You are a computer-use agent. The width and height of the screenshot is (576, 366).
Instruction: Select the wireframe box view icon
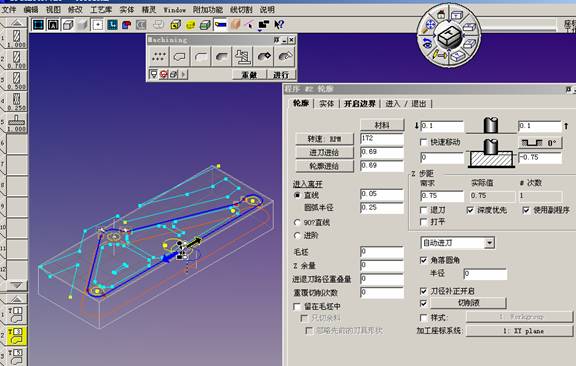pos(68,25)
